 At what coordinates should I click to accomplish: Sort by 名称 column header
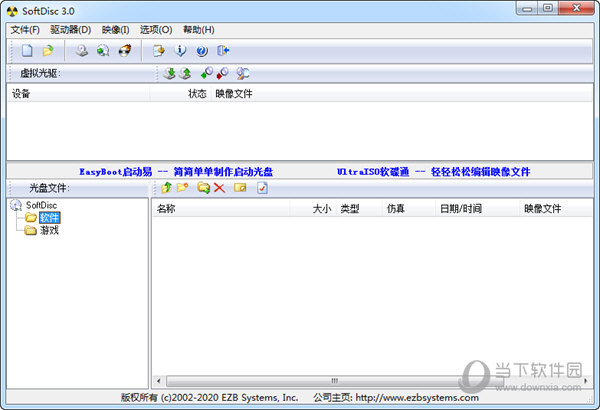pos(221,209)
